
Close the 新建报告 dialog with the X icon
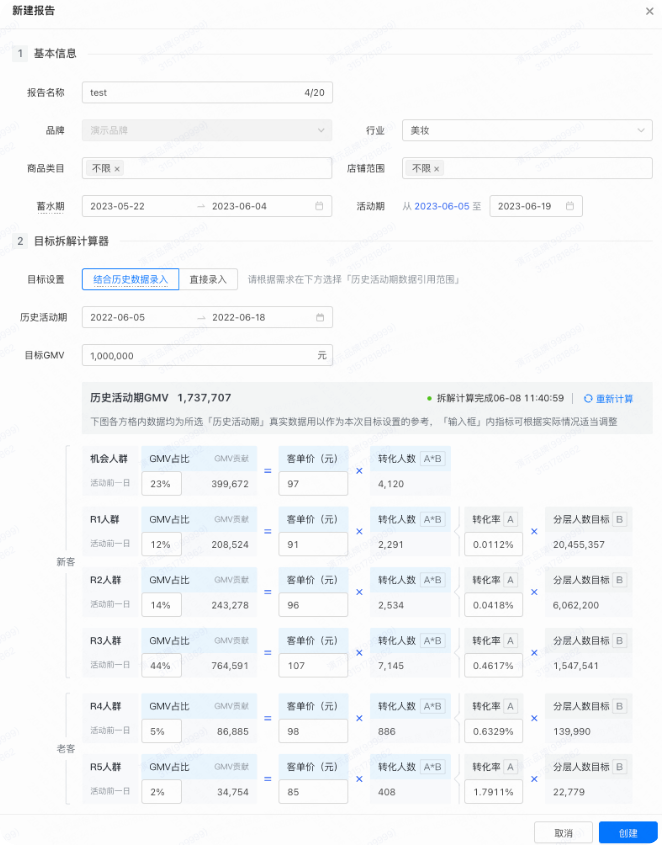pos(650,11)
